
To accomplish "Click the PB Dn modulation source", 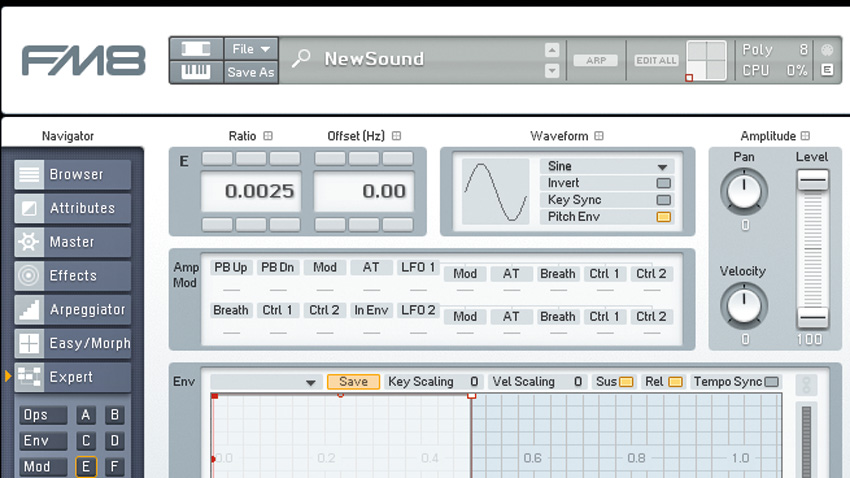I will click(x=278, y=267).
